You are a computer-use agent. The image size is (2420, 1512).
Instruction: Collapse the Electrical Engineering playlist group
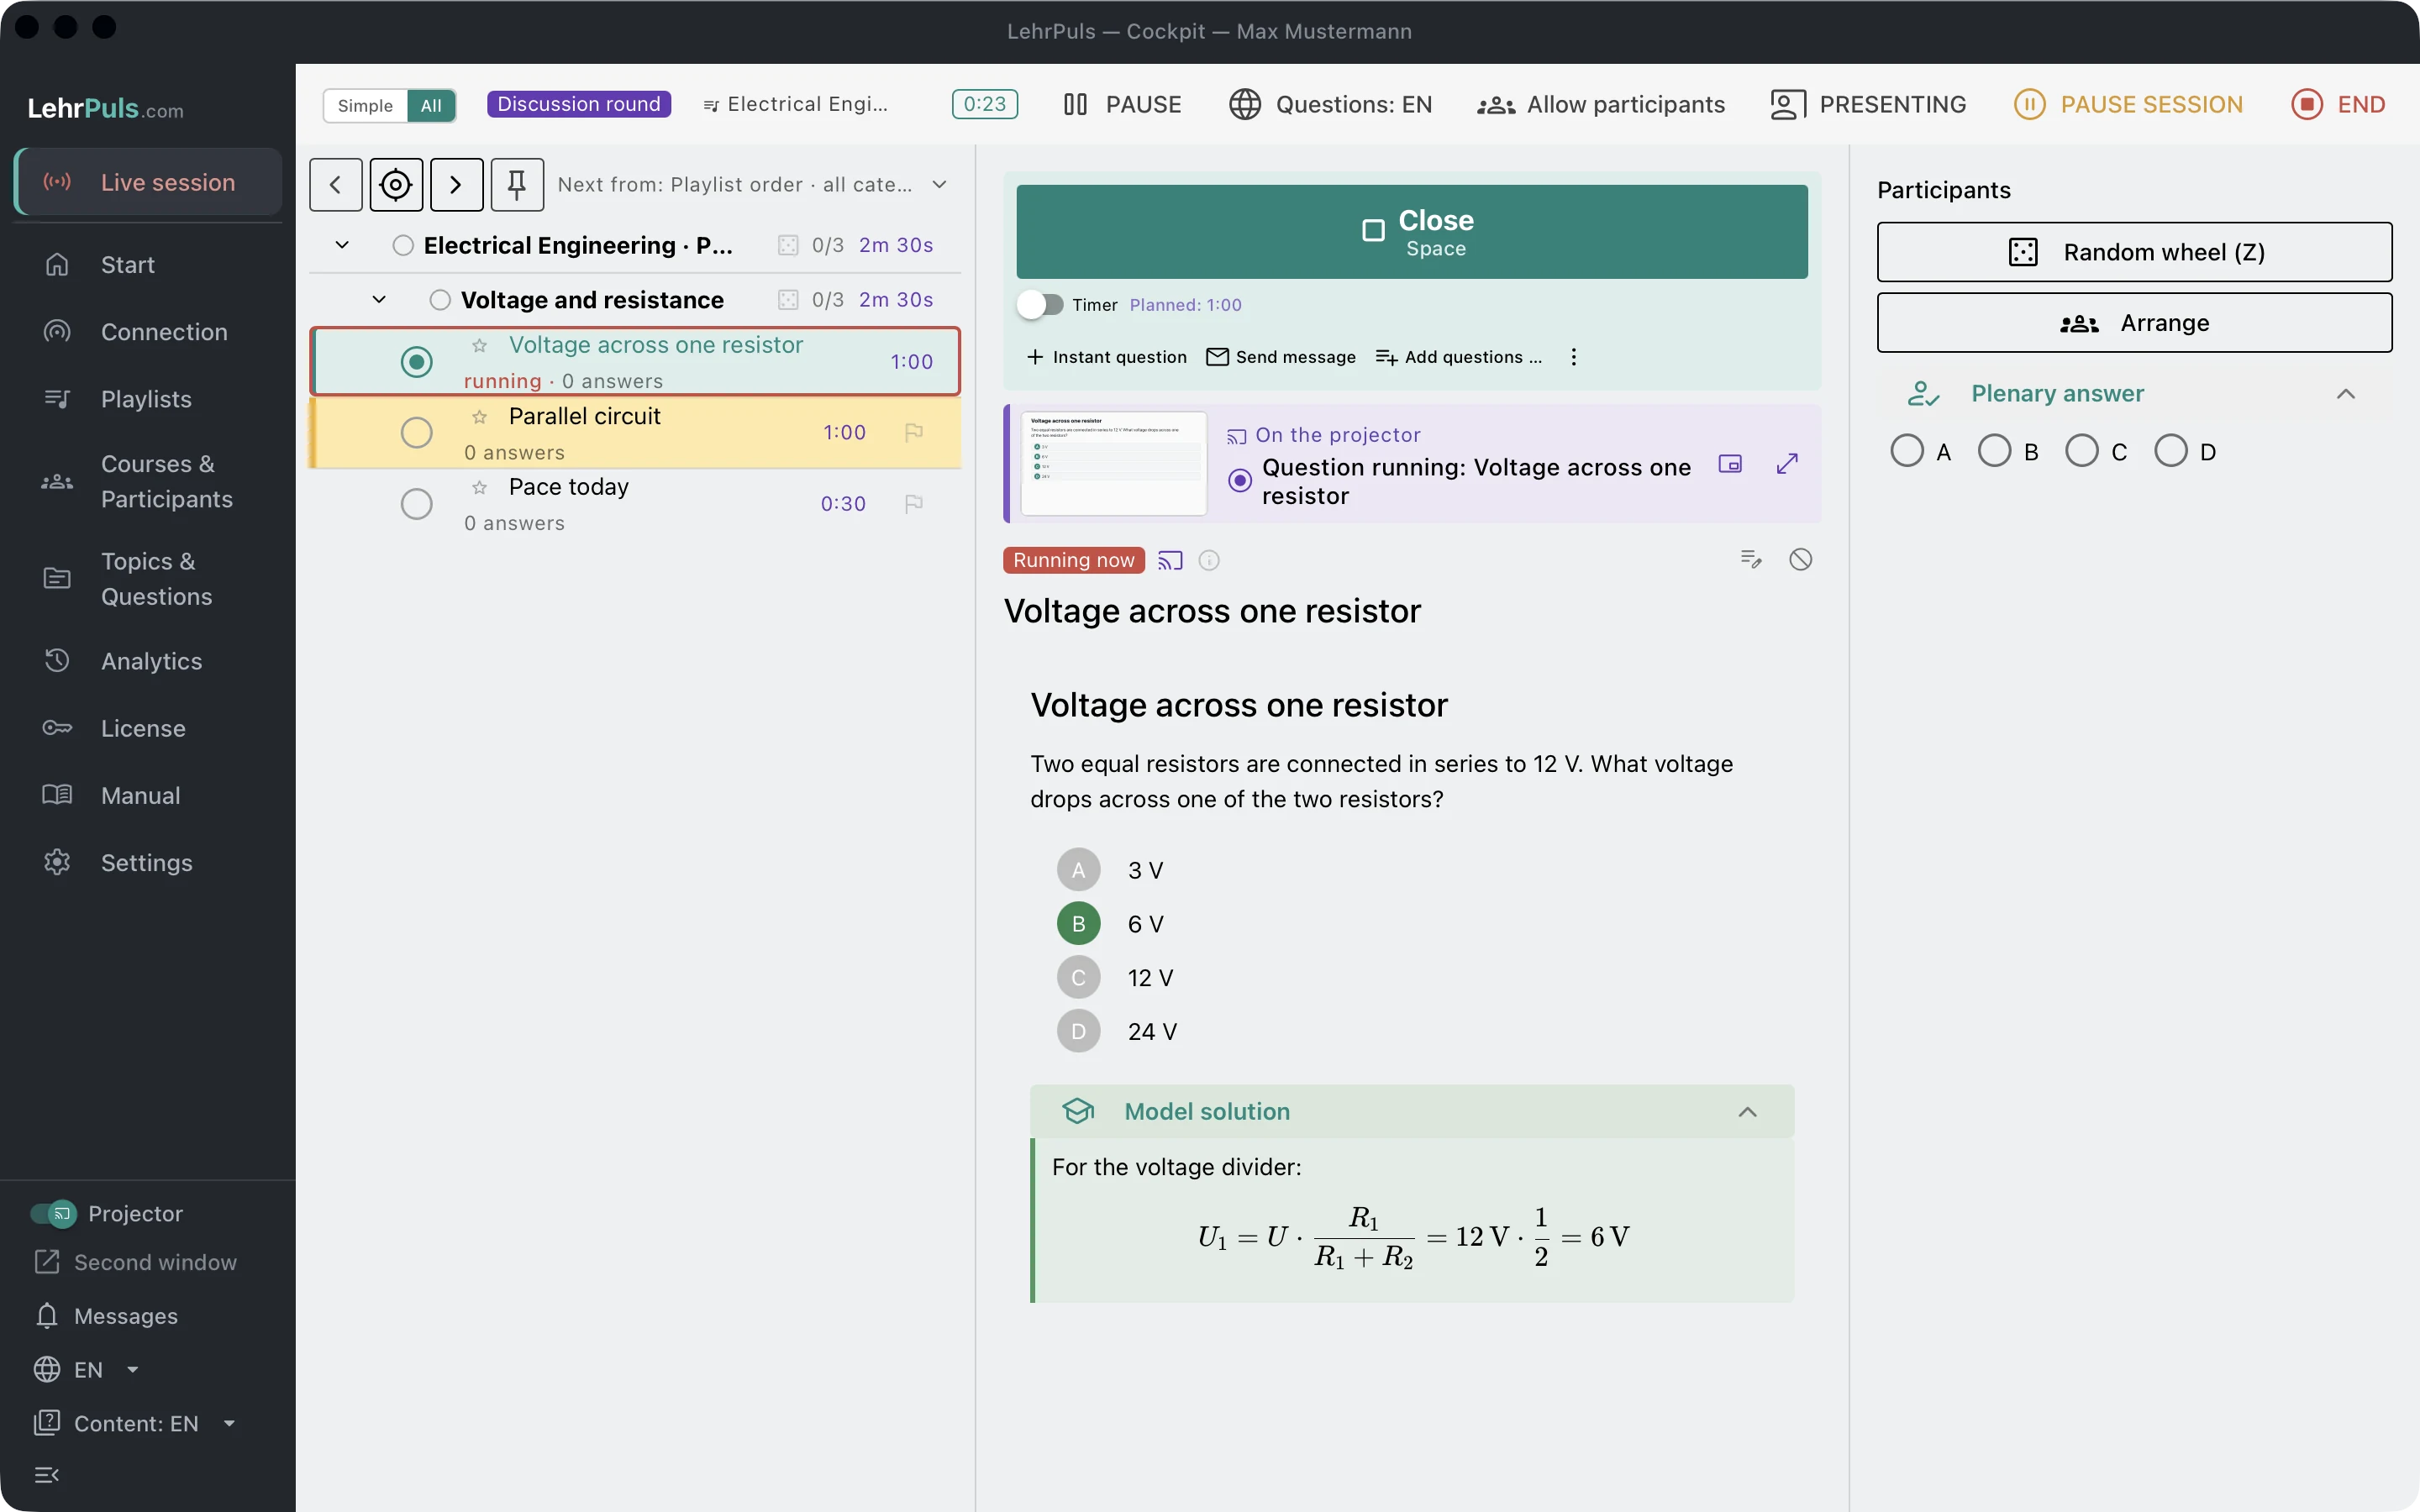tap(342, 245)
